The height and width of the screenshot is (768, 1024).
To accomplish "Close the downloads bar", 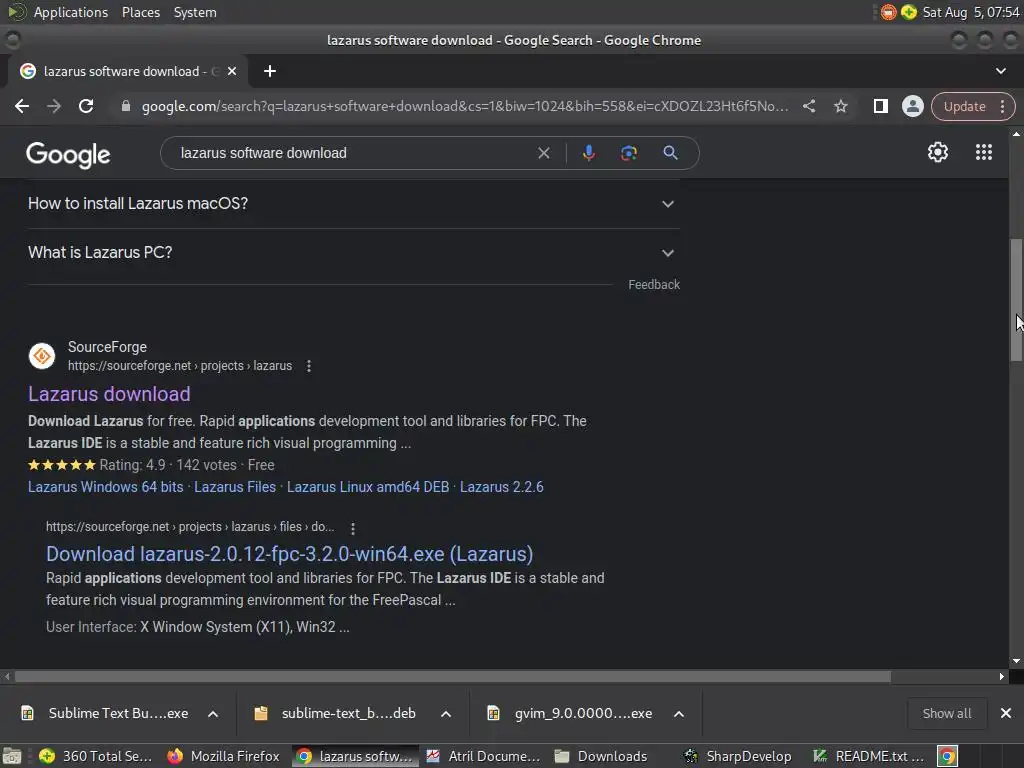I will 1006,713.
